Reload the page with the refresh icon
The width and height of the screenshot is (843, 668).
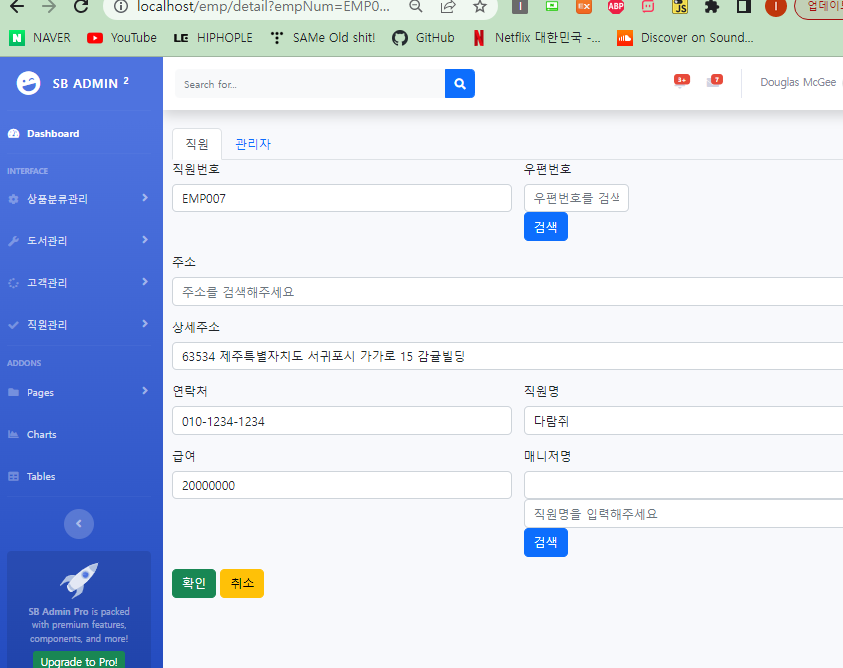click(81, 6)
